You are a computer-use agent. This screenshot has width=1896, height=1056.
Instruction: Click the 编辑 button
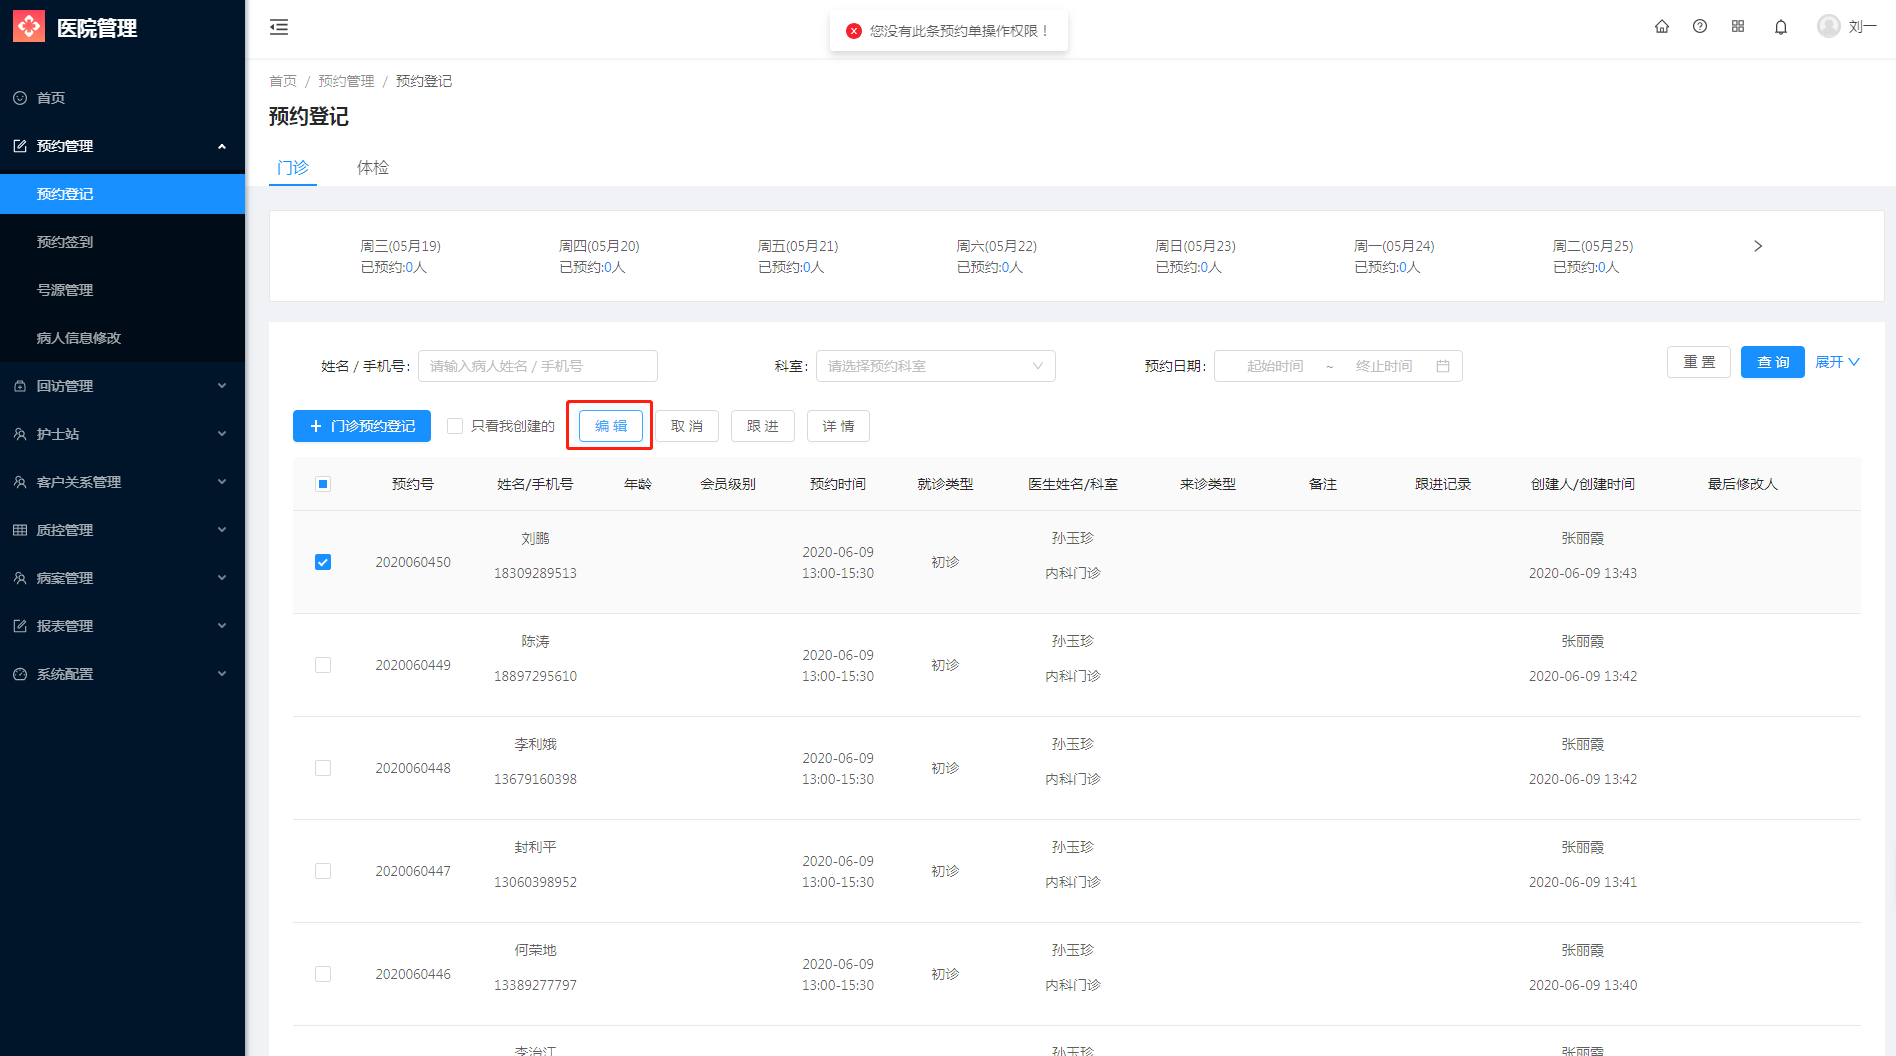click(x=611, y=426)
